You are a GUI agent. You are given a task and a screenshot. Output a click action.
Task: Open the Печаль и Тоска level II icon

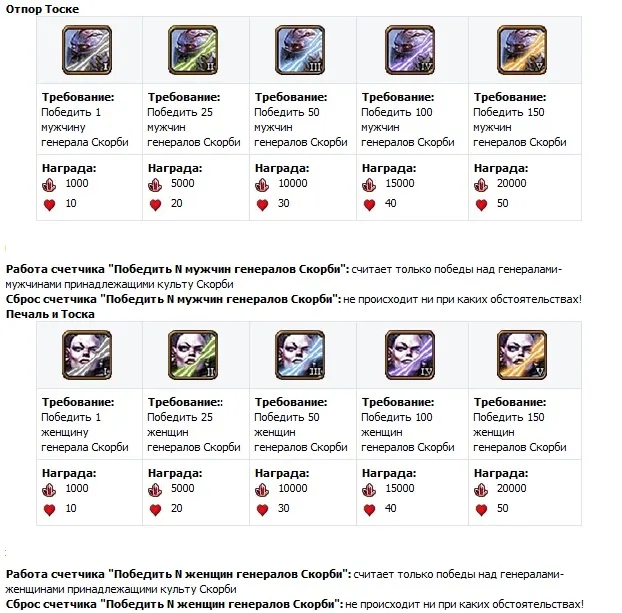[194, 355]
